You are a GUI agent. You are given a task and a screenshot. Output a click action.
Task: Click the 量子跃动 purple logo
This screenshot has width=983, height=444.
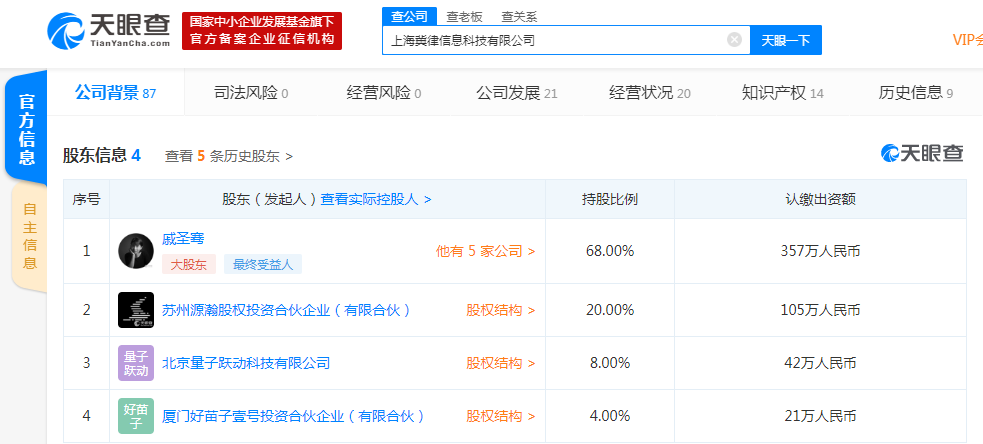point(136,362)
